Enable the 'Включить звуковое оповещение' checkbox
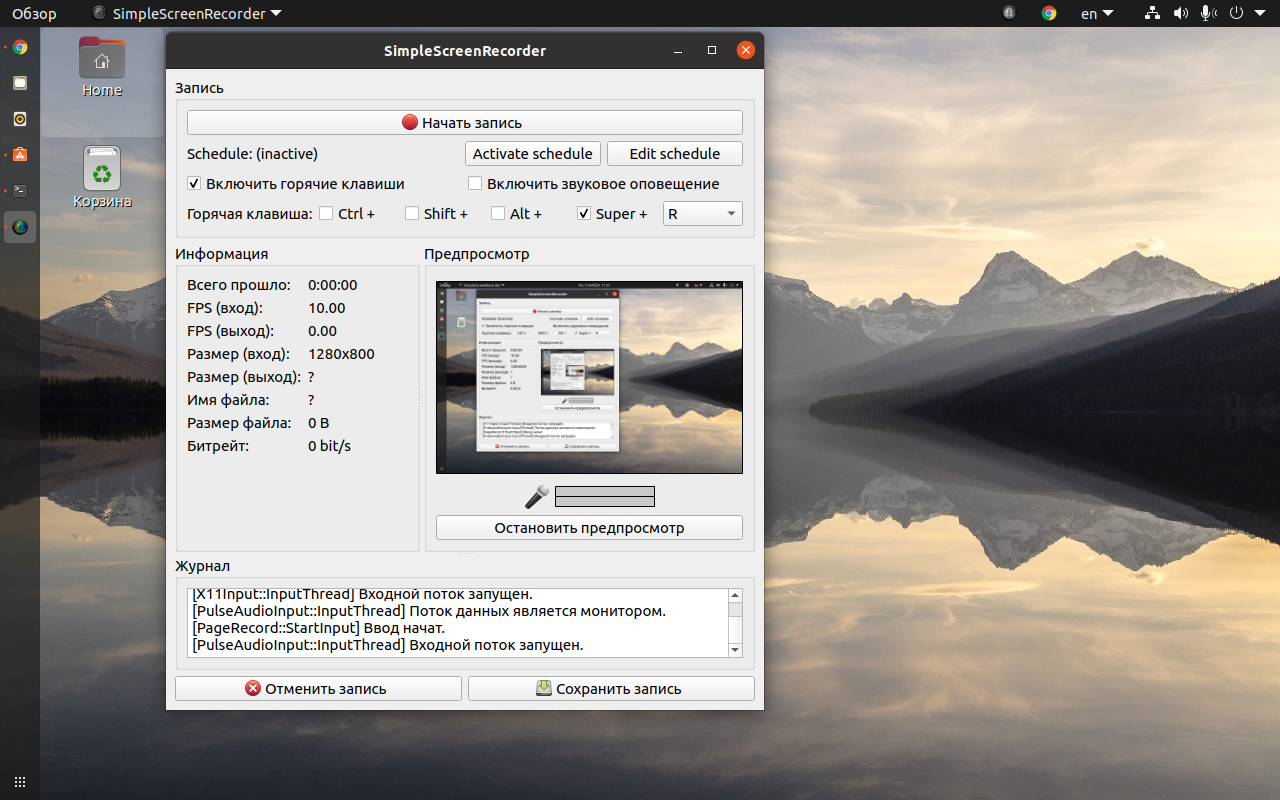 (476, 184)
